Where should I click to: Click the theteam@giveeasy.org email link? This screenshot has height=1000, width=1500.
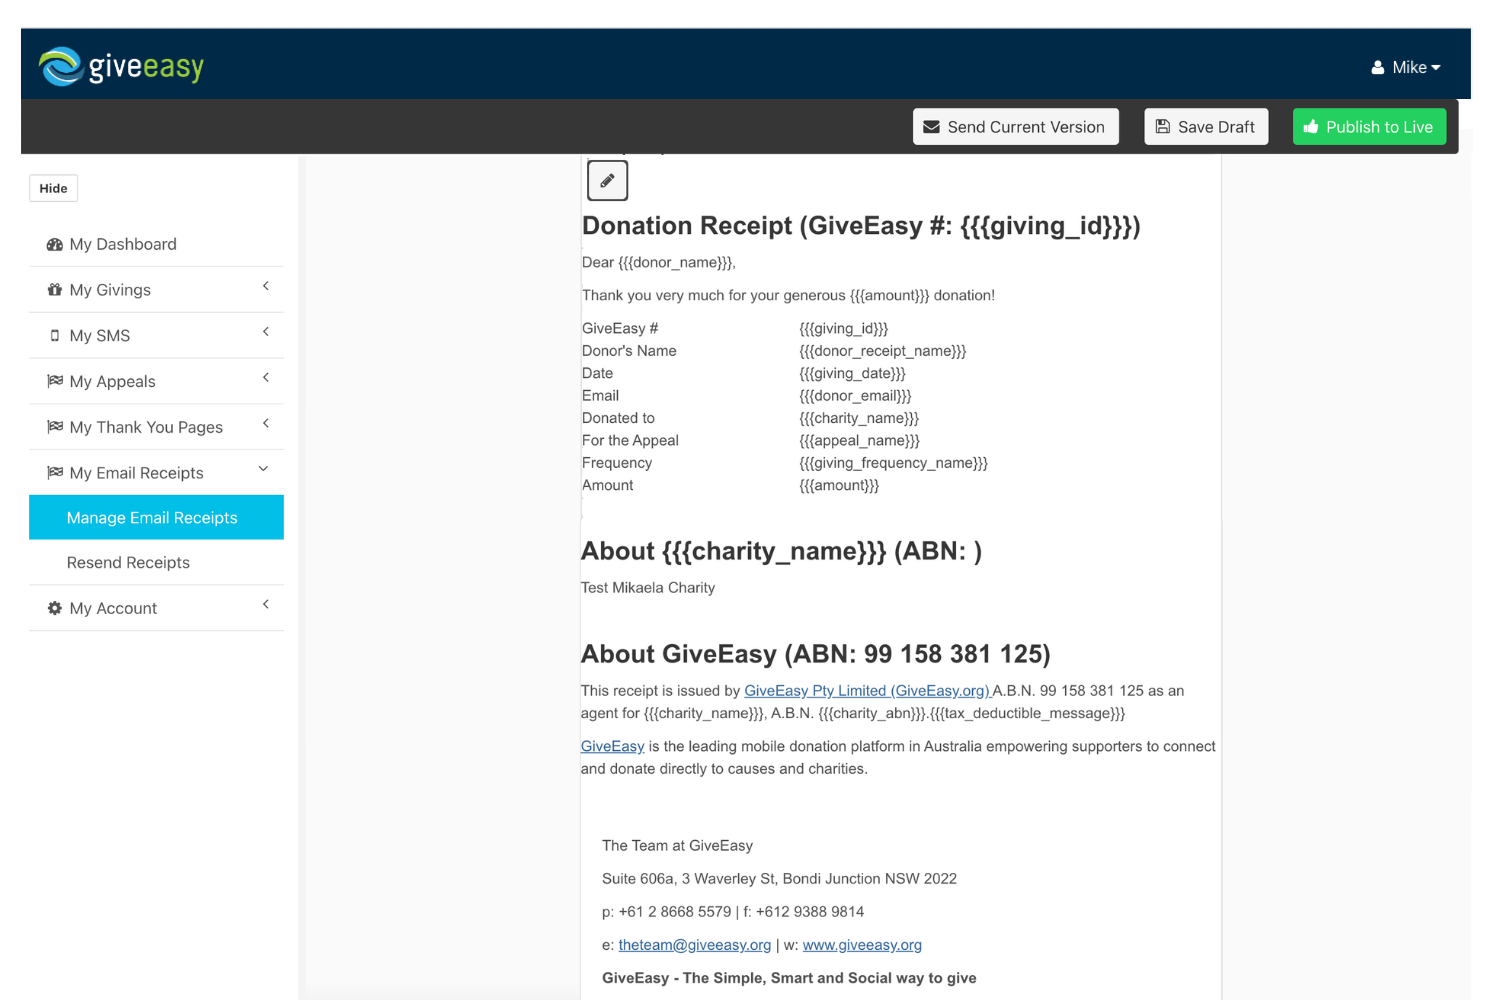click(x=694, y=944)
